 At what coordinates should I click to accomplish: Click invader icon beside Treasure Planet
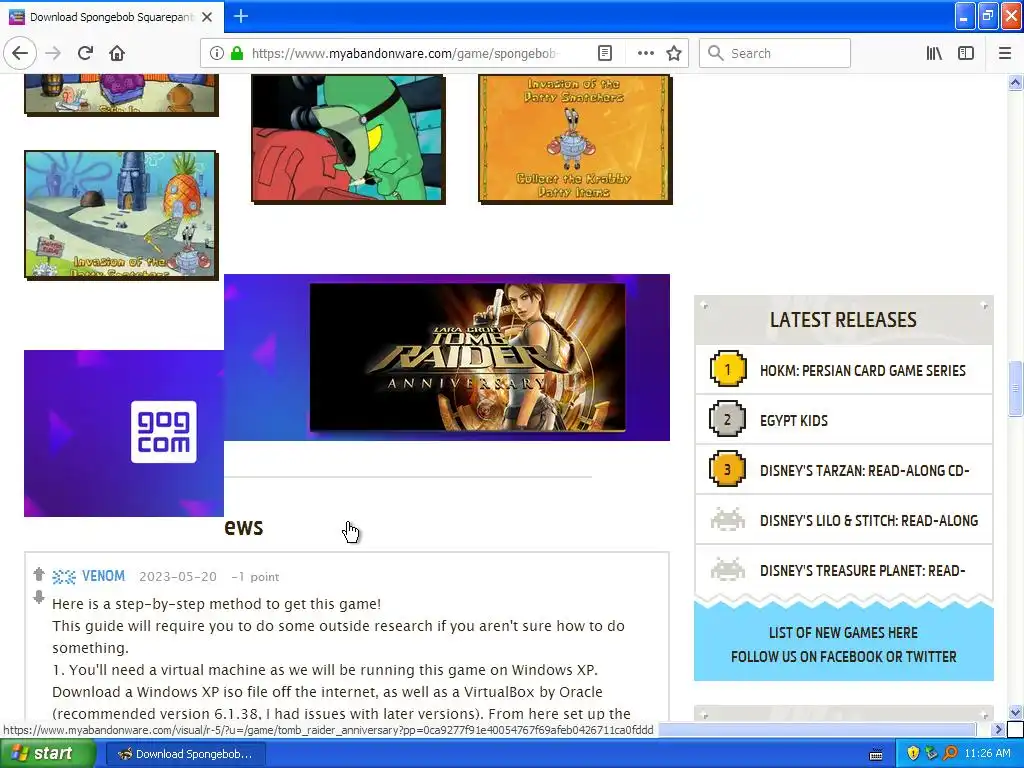(728, 569)
